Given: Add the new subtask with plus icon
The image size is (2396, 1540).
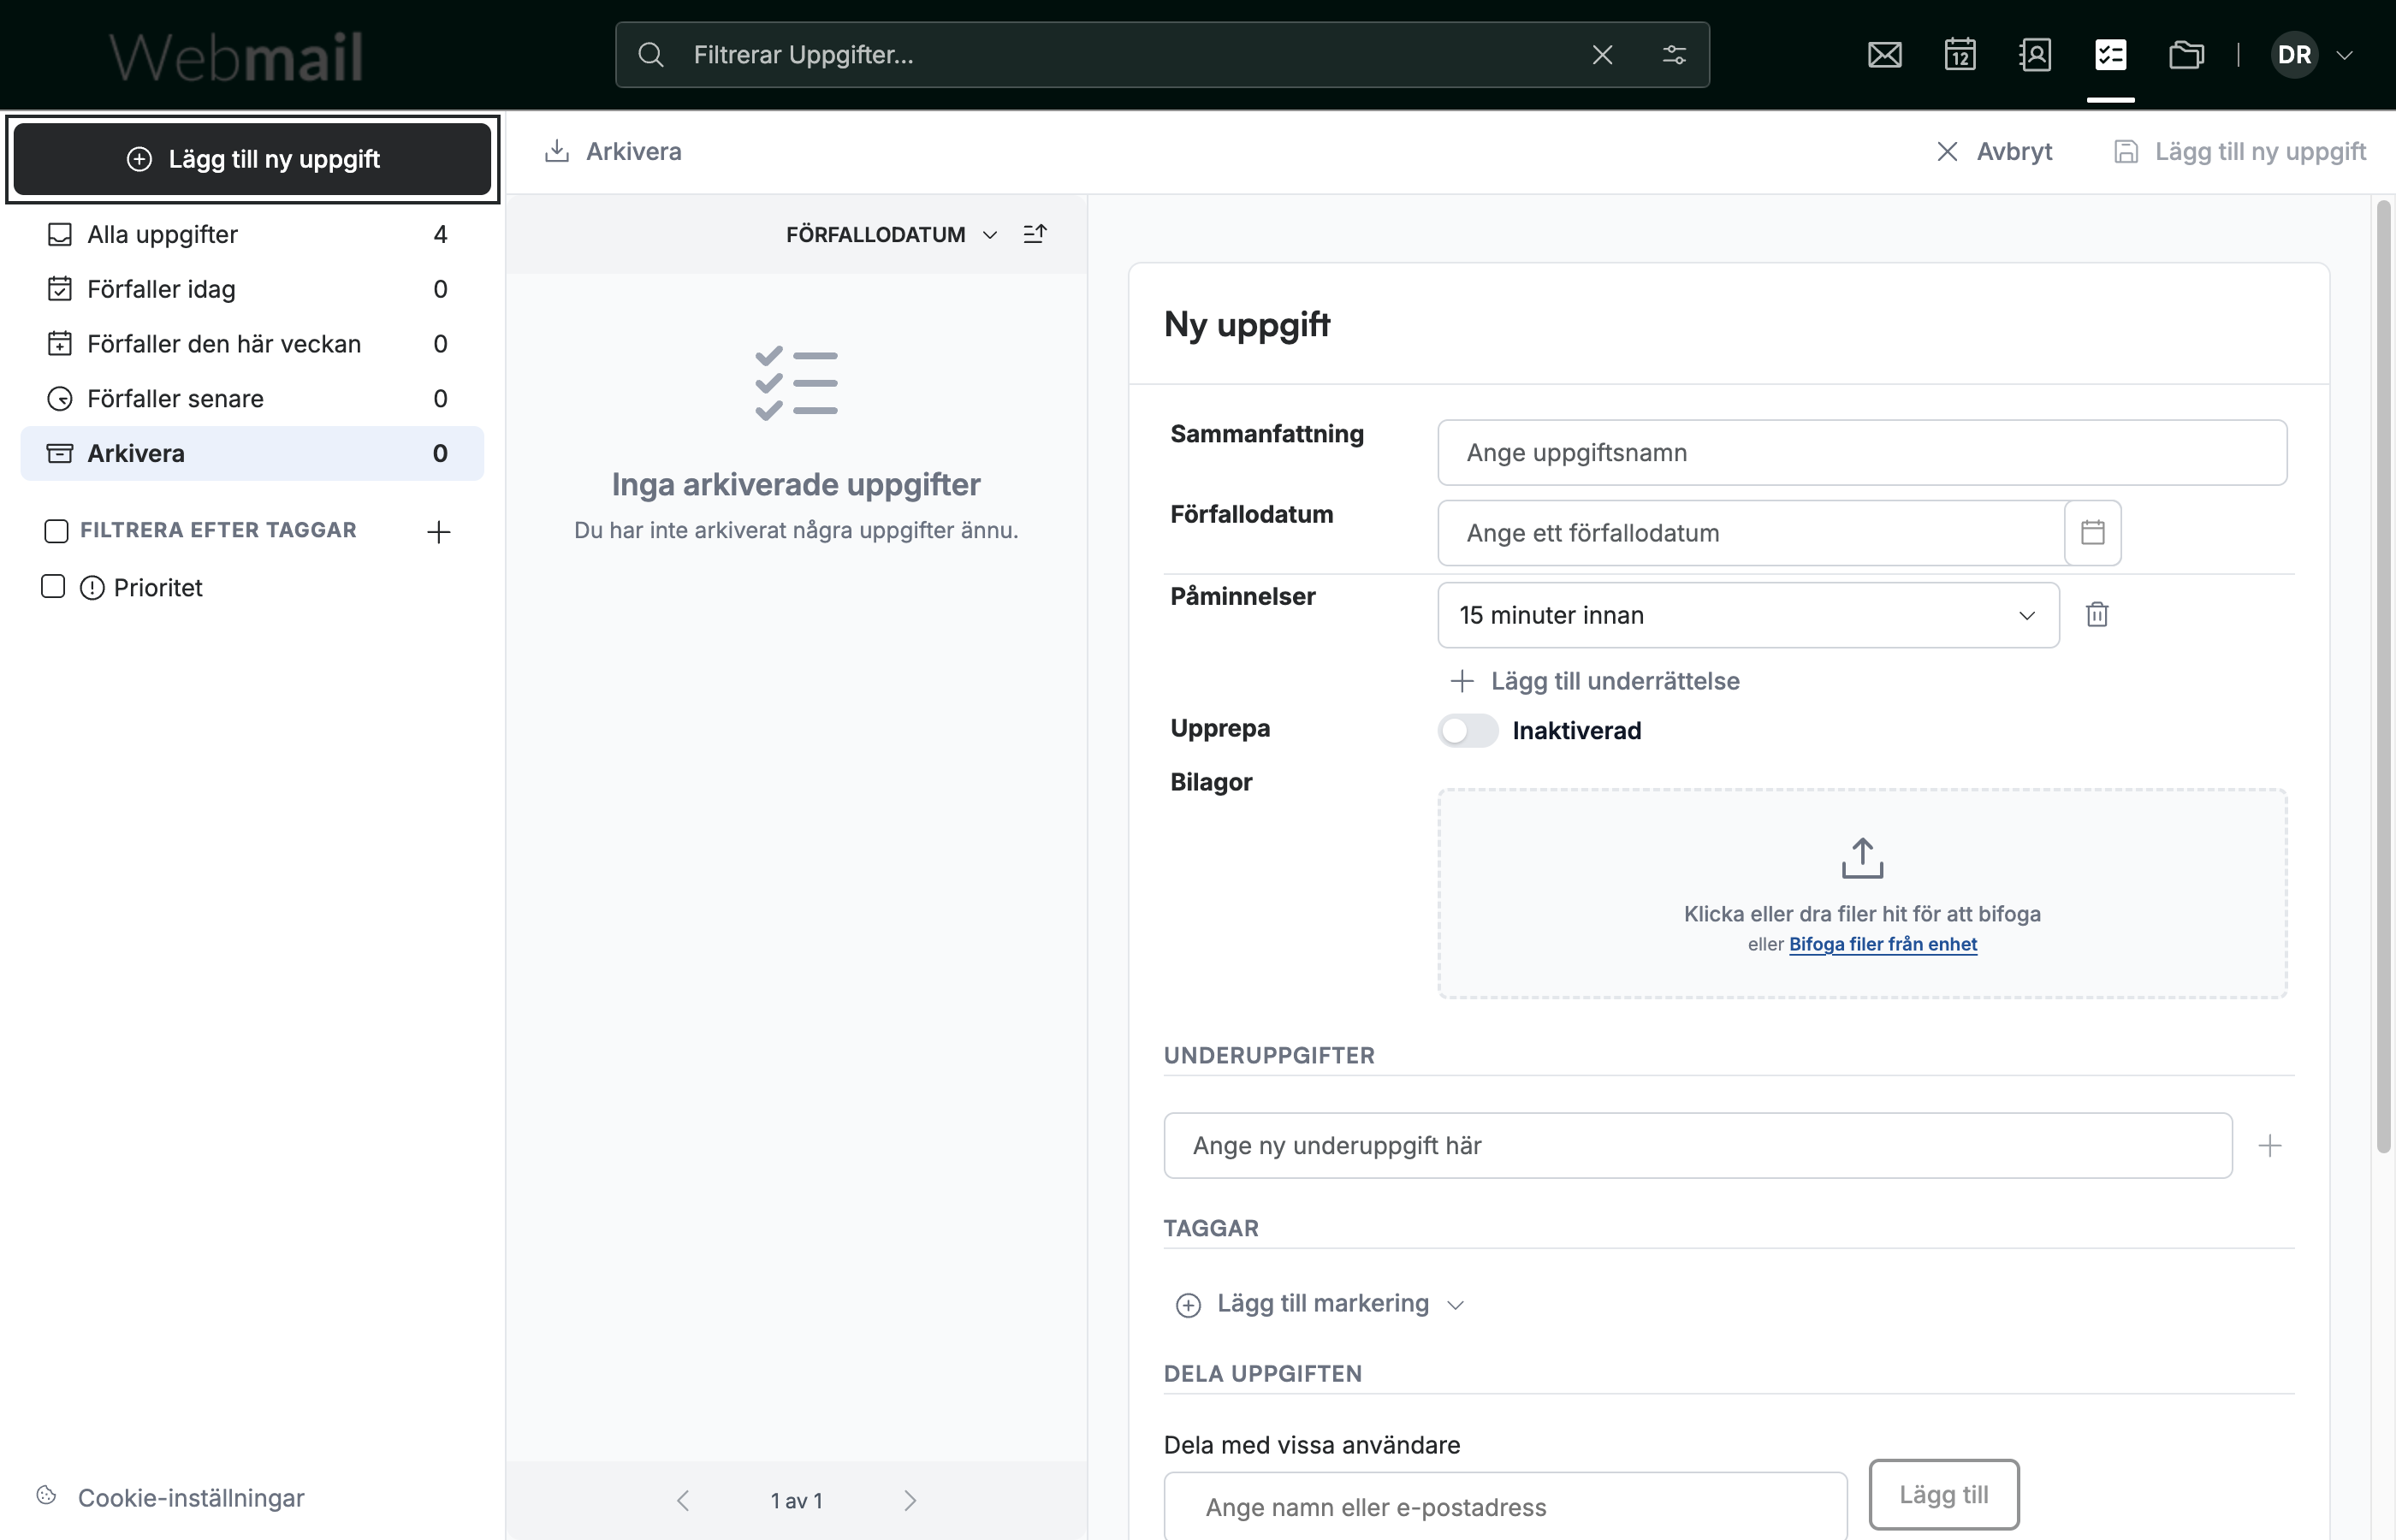Looking at the screenshot, I should [2270, 1146].
